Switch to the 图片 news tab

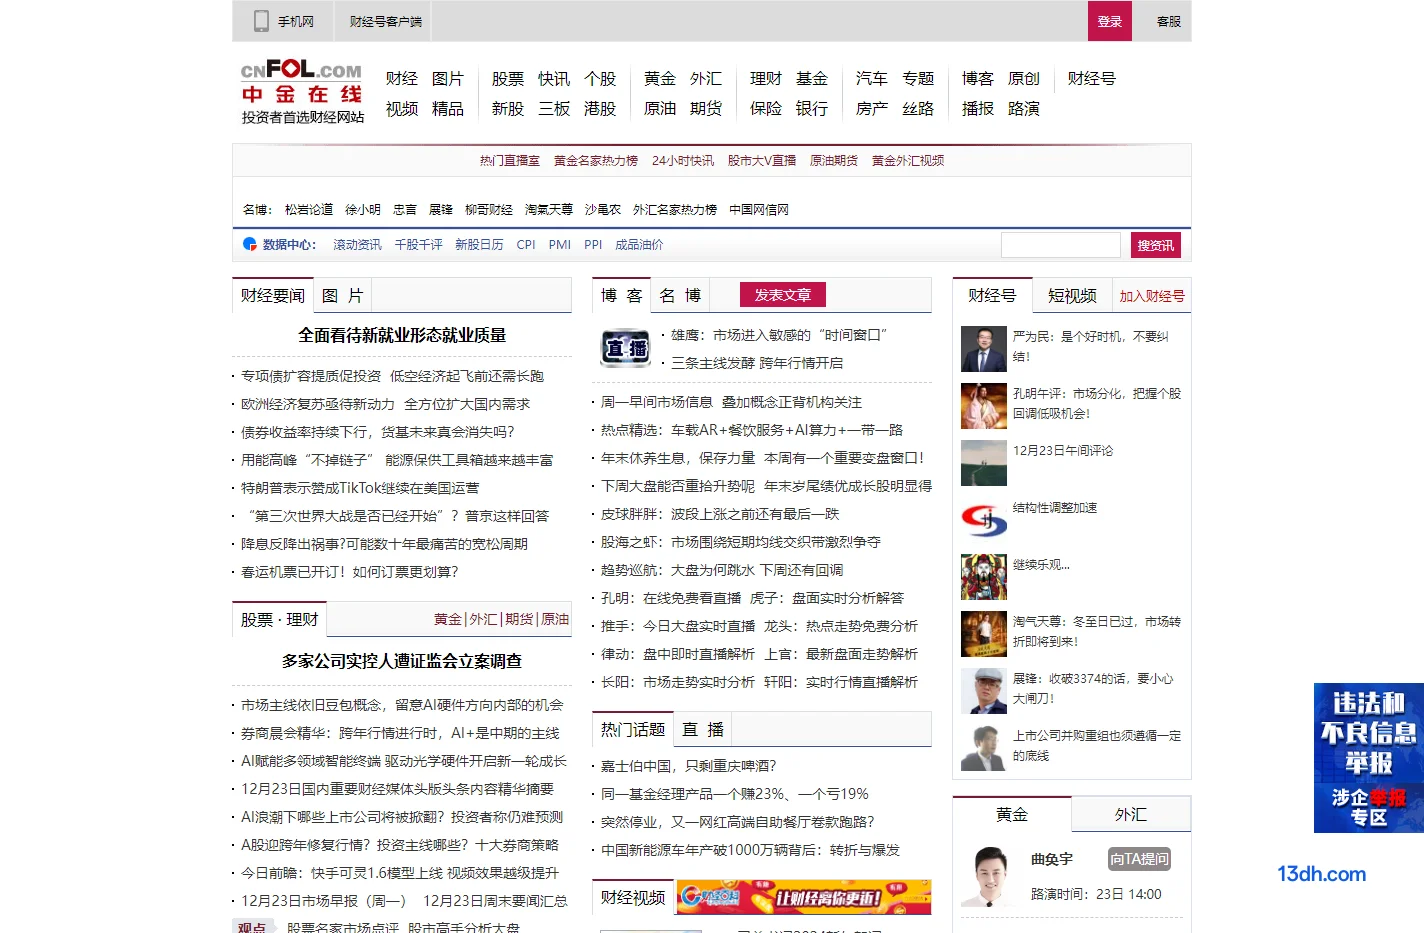(x=343, y=296)
